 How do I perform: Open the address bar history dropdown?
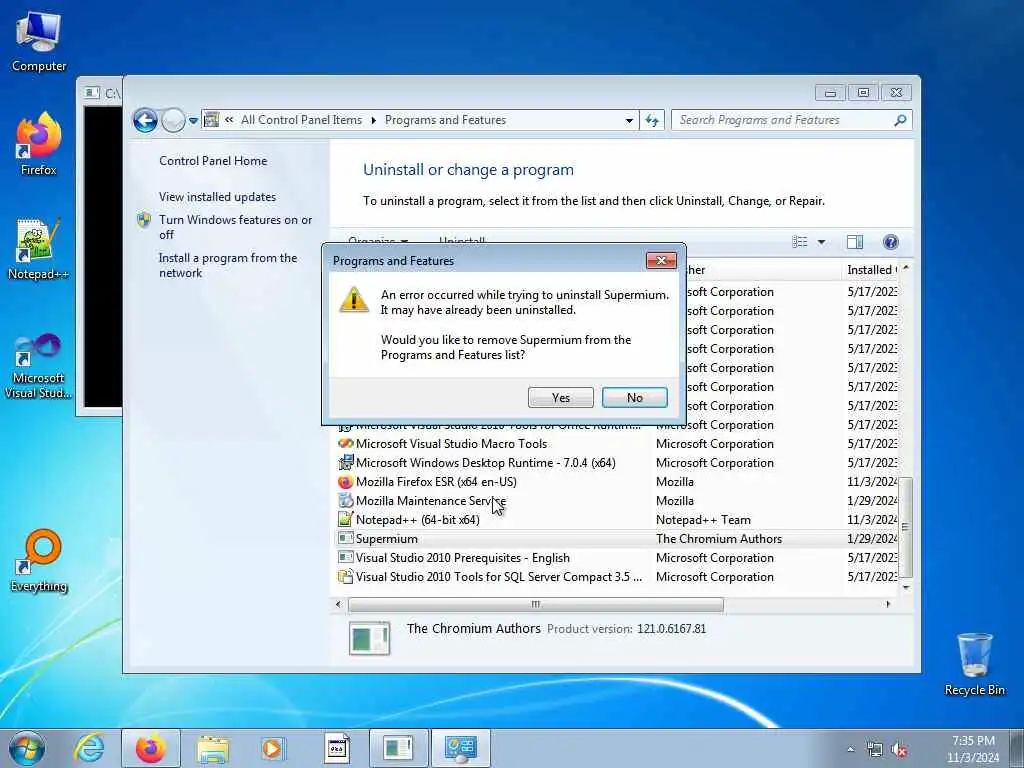point(629,120)
